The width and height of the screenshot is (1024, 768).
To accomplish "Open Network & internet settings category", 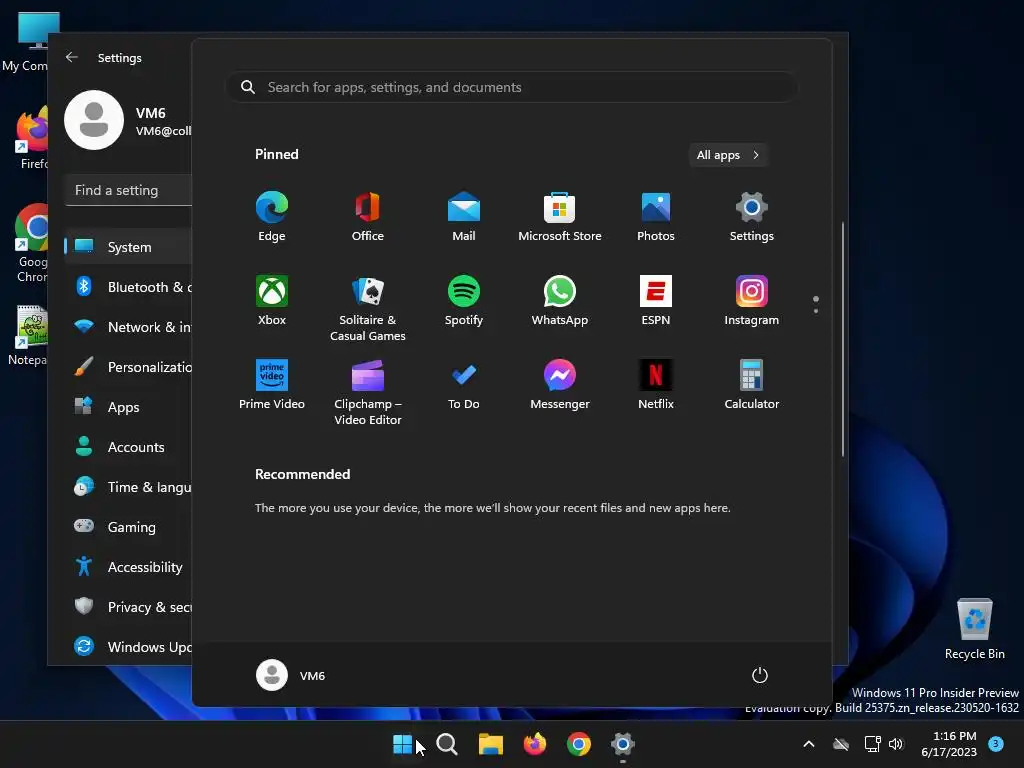I will pos(128,327).
